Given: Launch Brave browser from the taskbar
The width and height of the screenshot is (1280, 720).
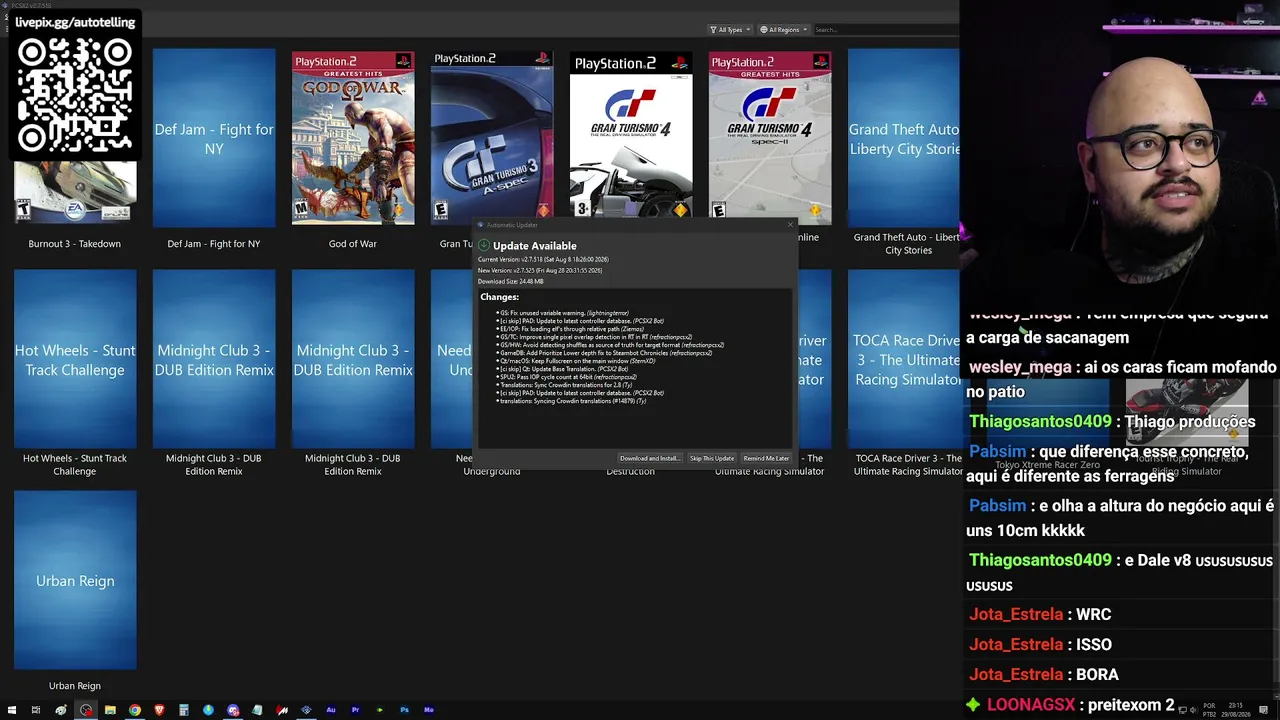Looking at the screenshot, I should click(x=159, y=710).
